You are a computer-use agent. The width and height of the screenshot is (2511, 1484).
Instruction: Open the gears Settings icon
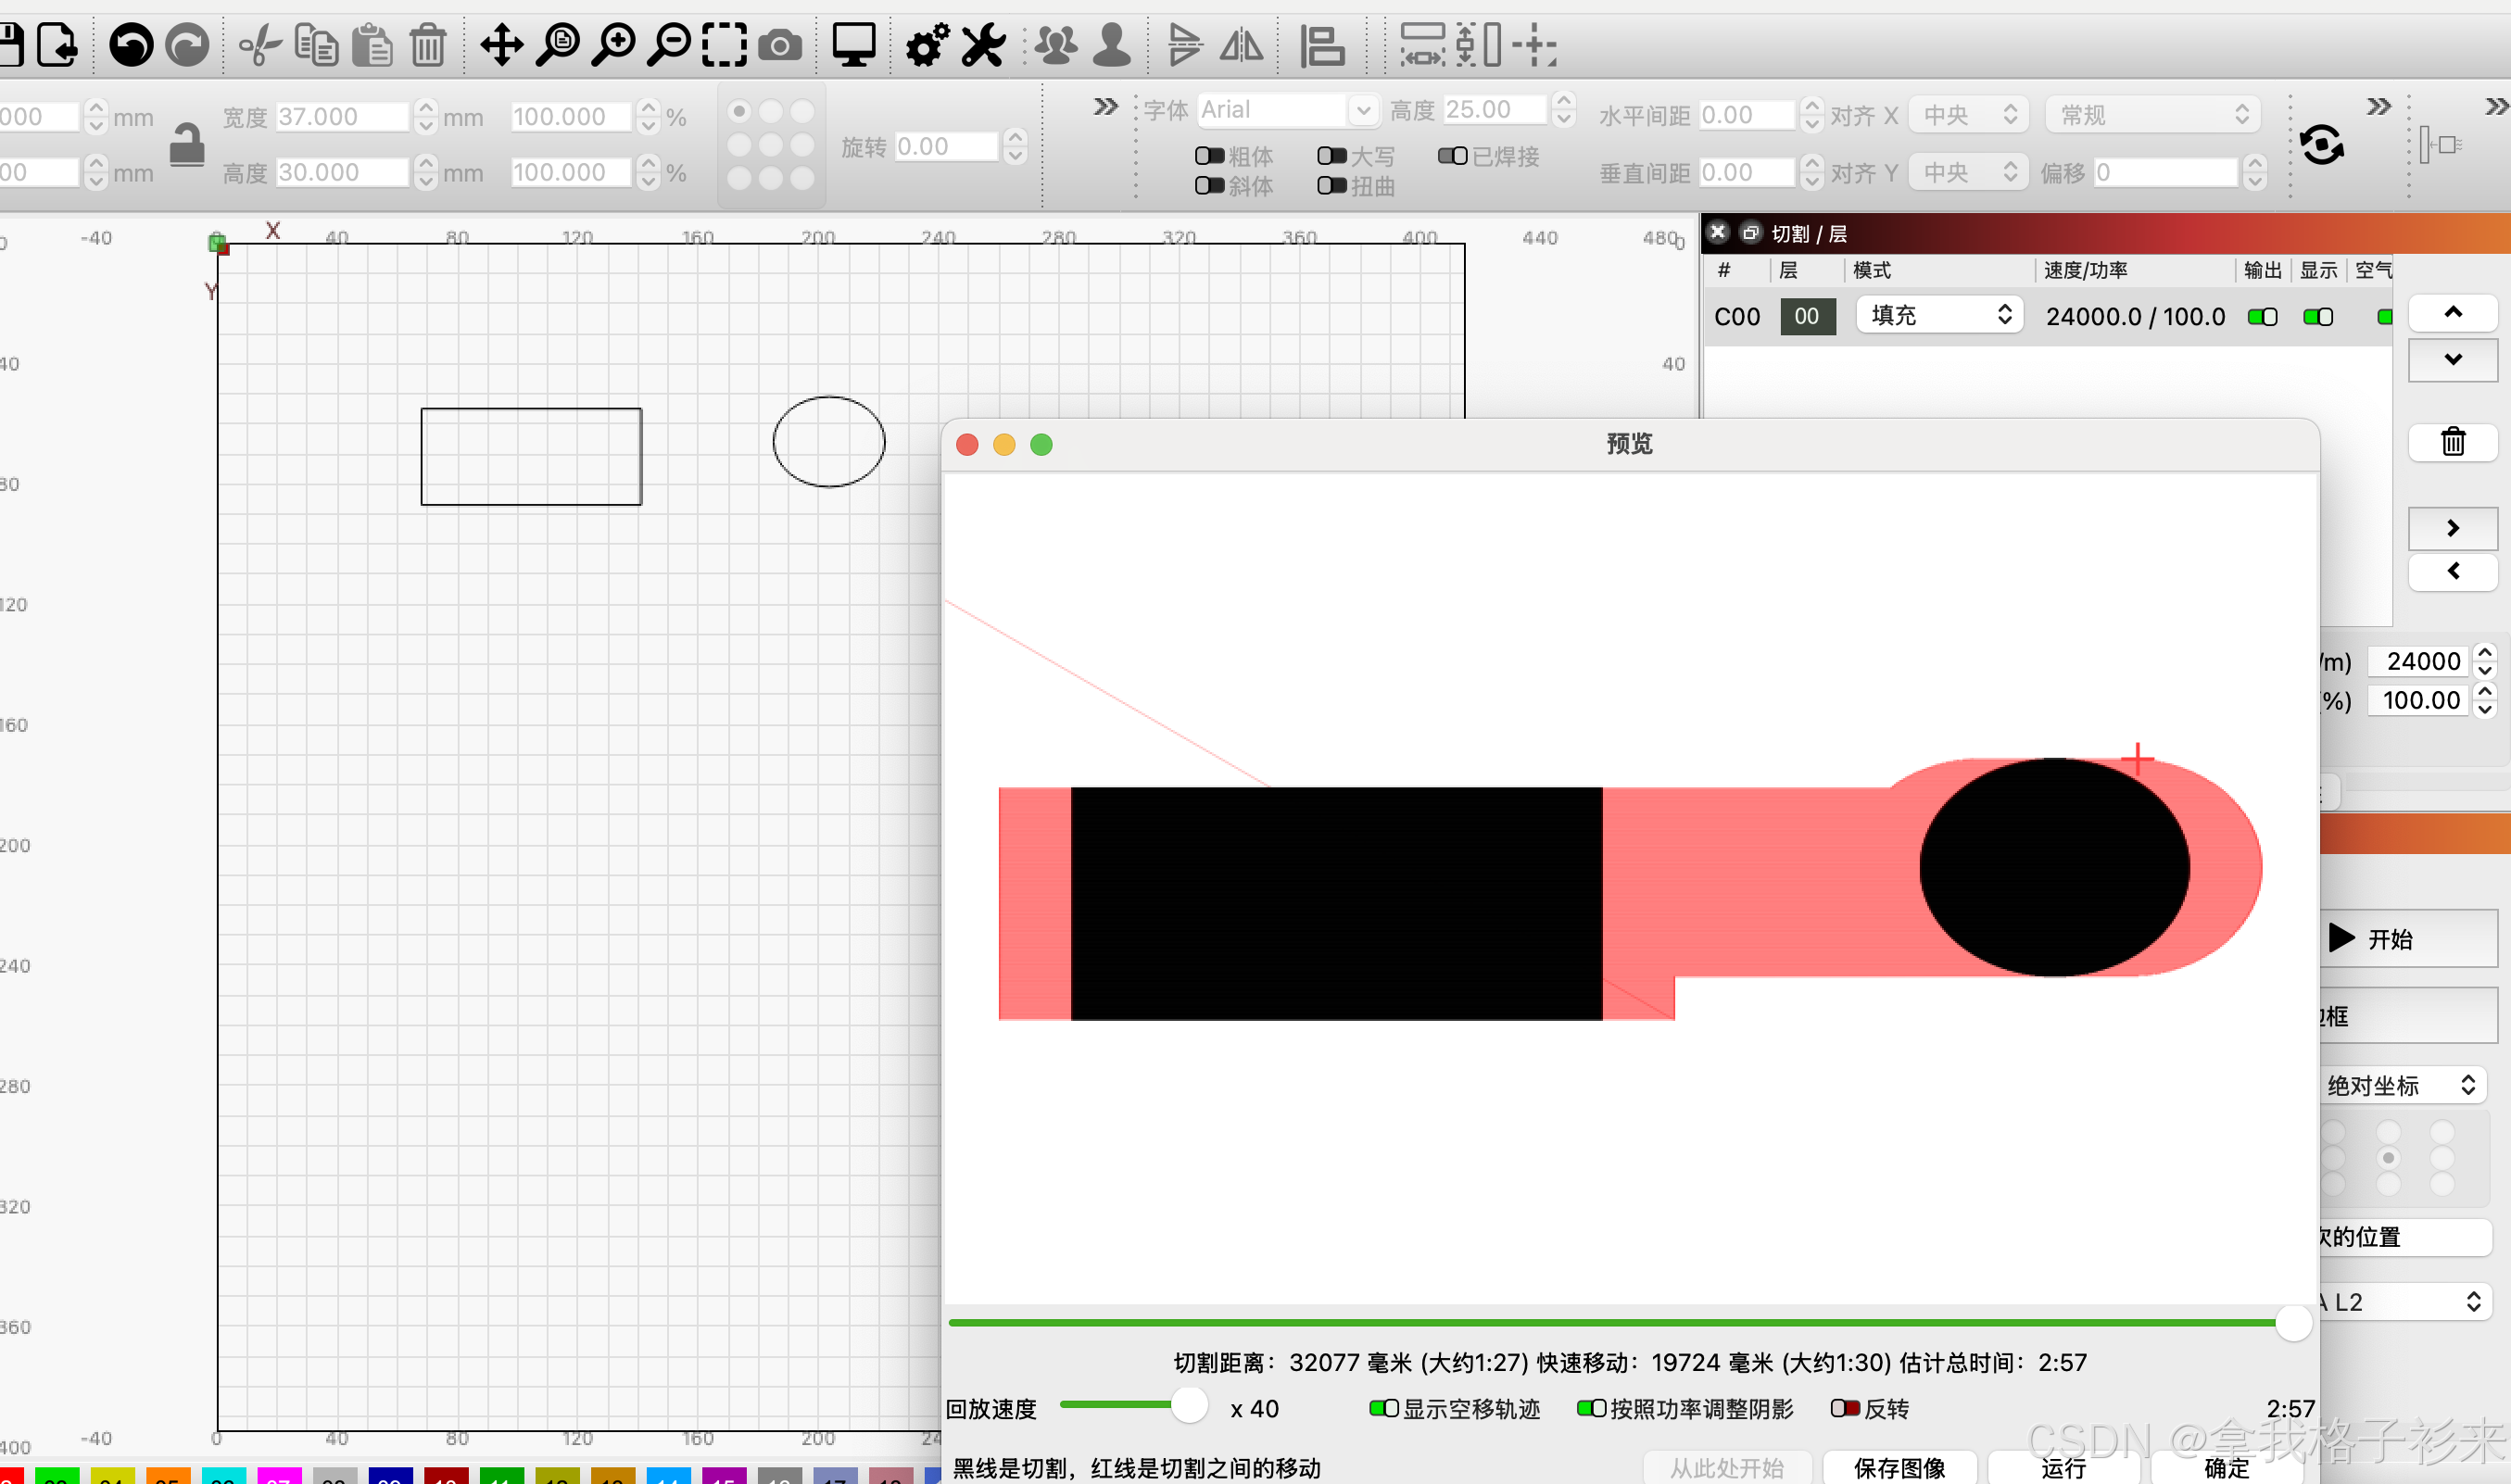[x=927, y=45]
